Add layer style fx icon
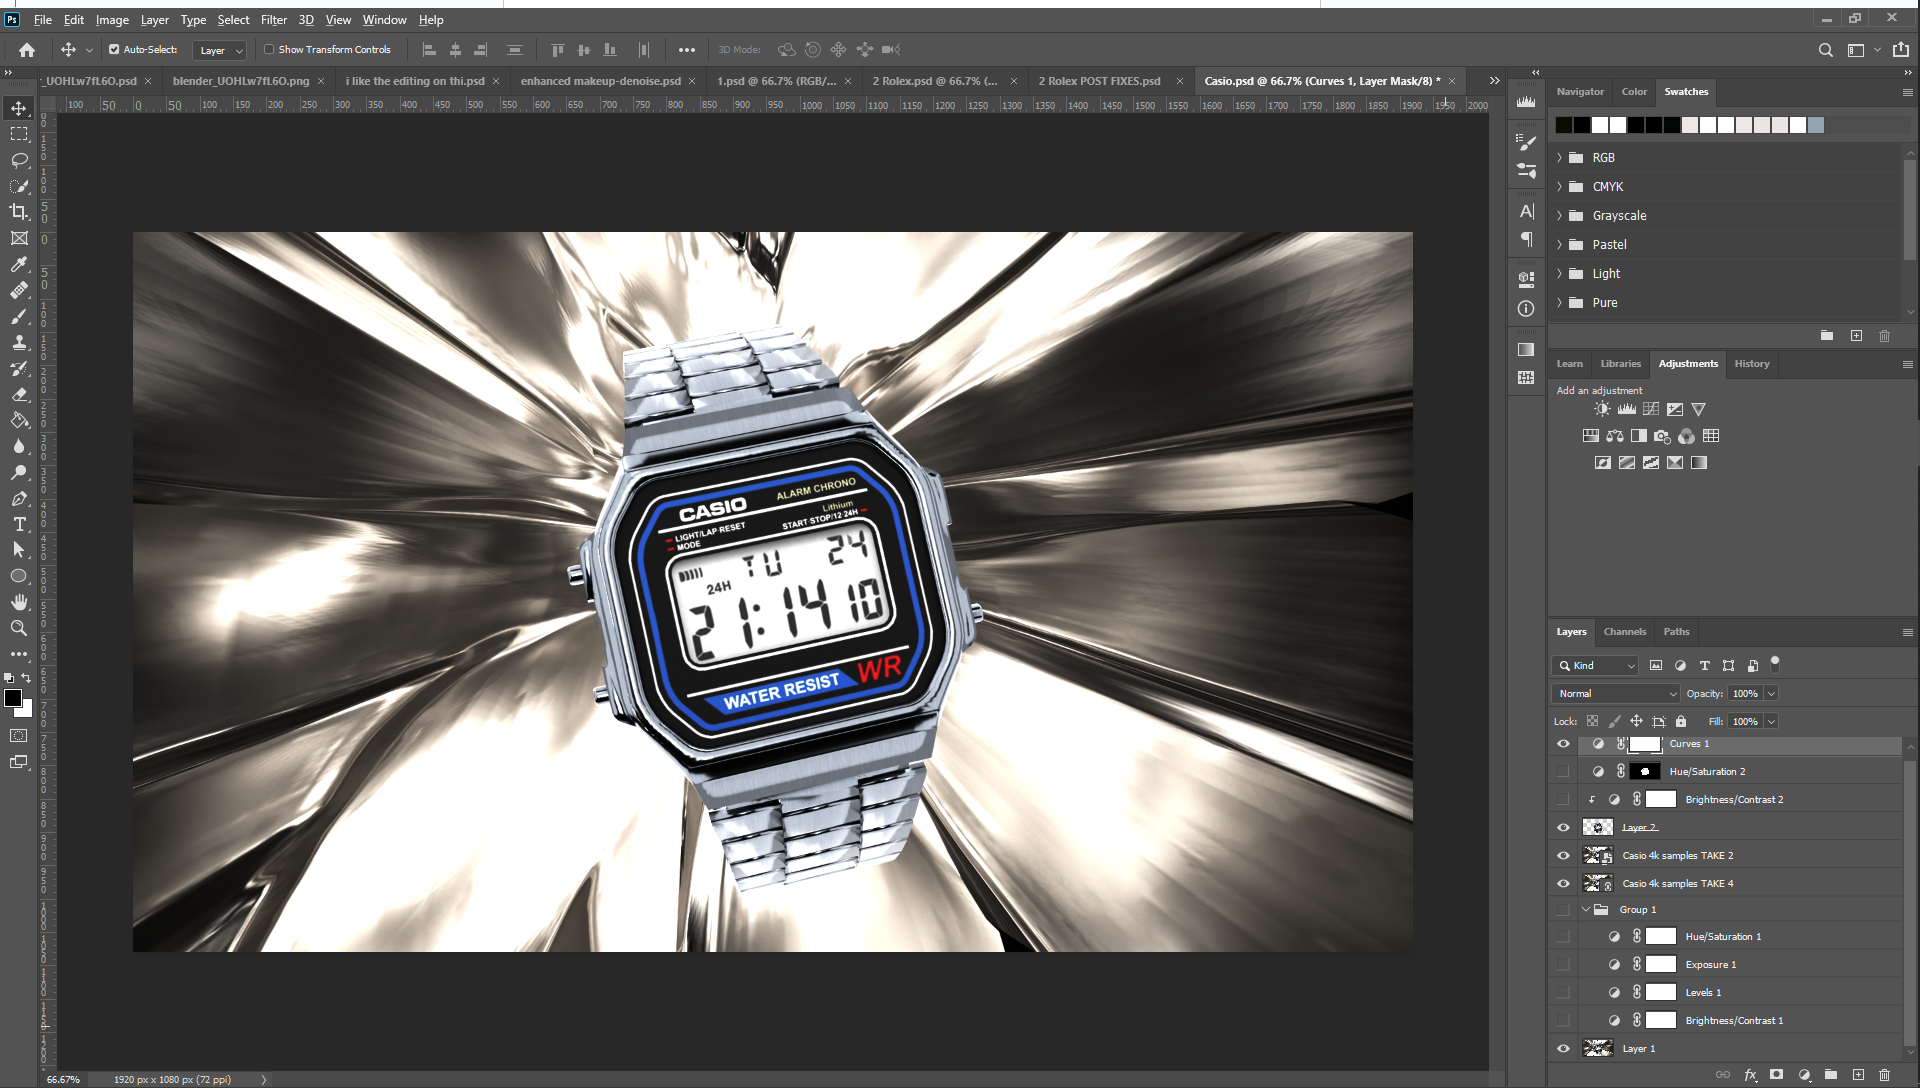 tap(1750, 1075)
